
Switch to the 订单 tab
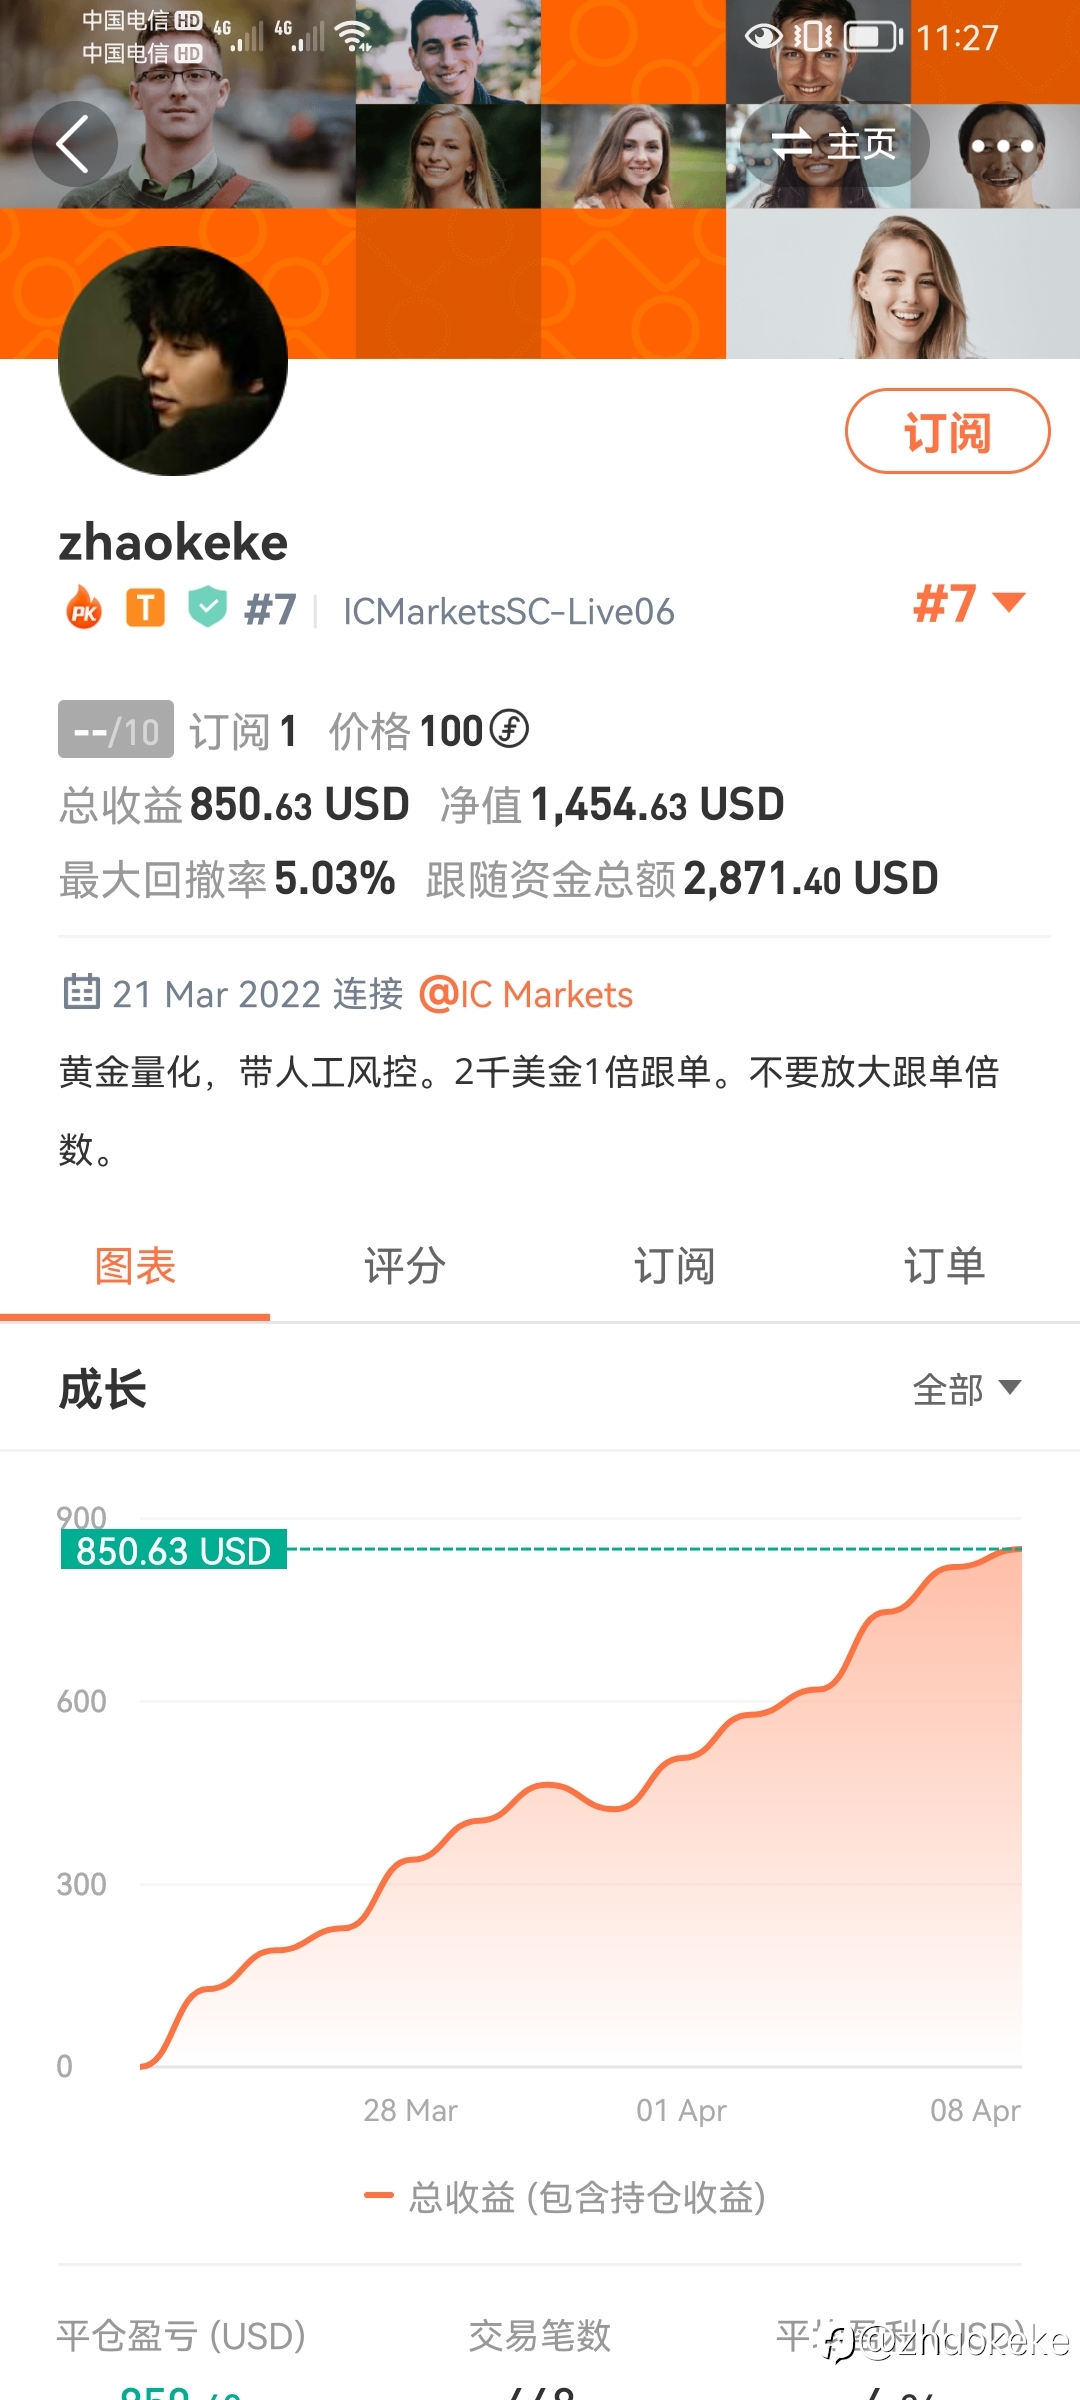click(x=945, y=1266)
